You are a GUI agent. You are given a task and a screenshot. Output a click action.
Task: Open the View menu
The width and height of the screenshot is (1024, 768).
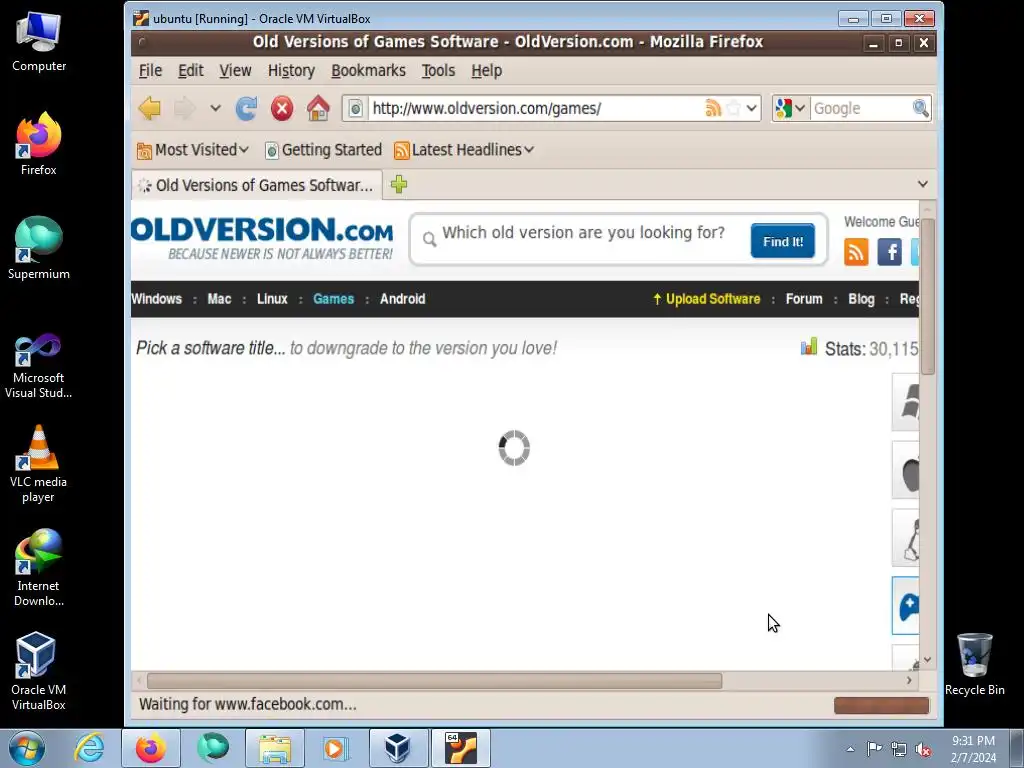click(235, 71)
